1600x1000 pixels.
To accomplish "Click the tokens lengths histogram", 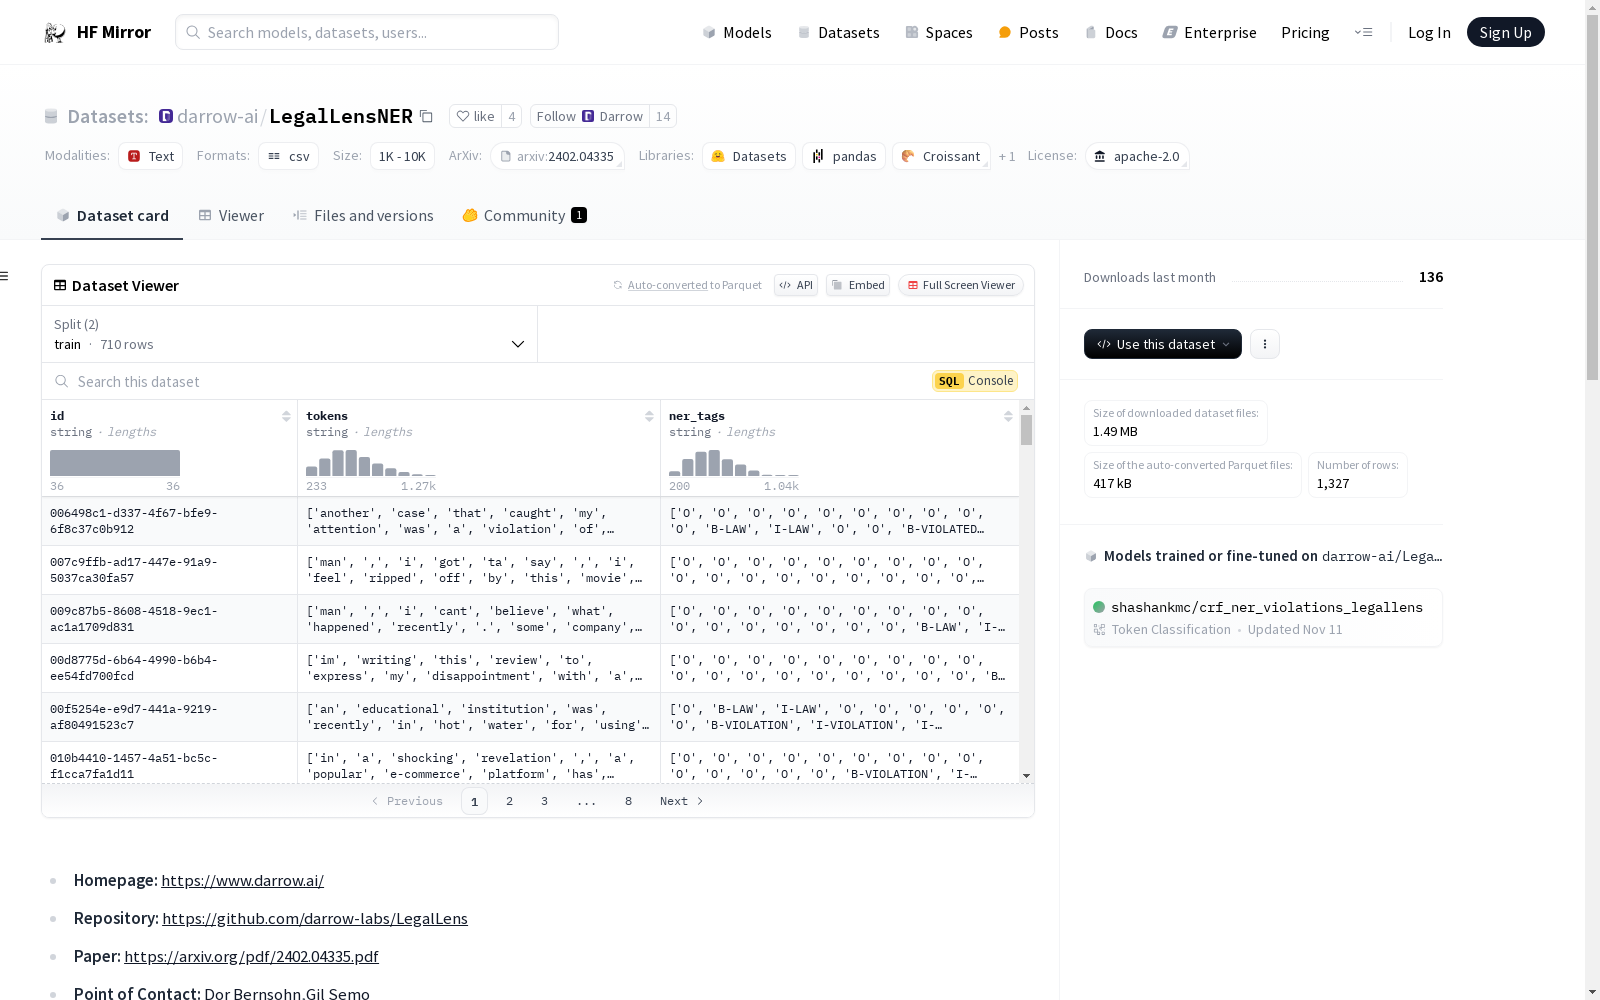I will coord(371,463).
